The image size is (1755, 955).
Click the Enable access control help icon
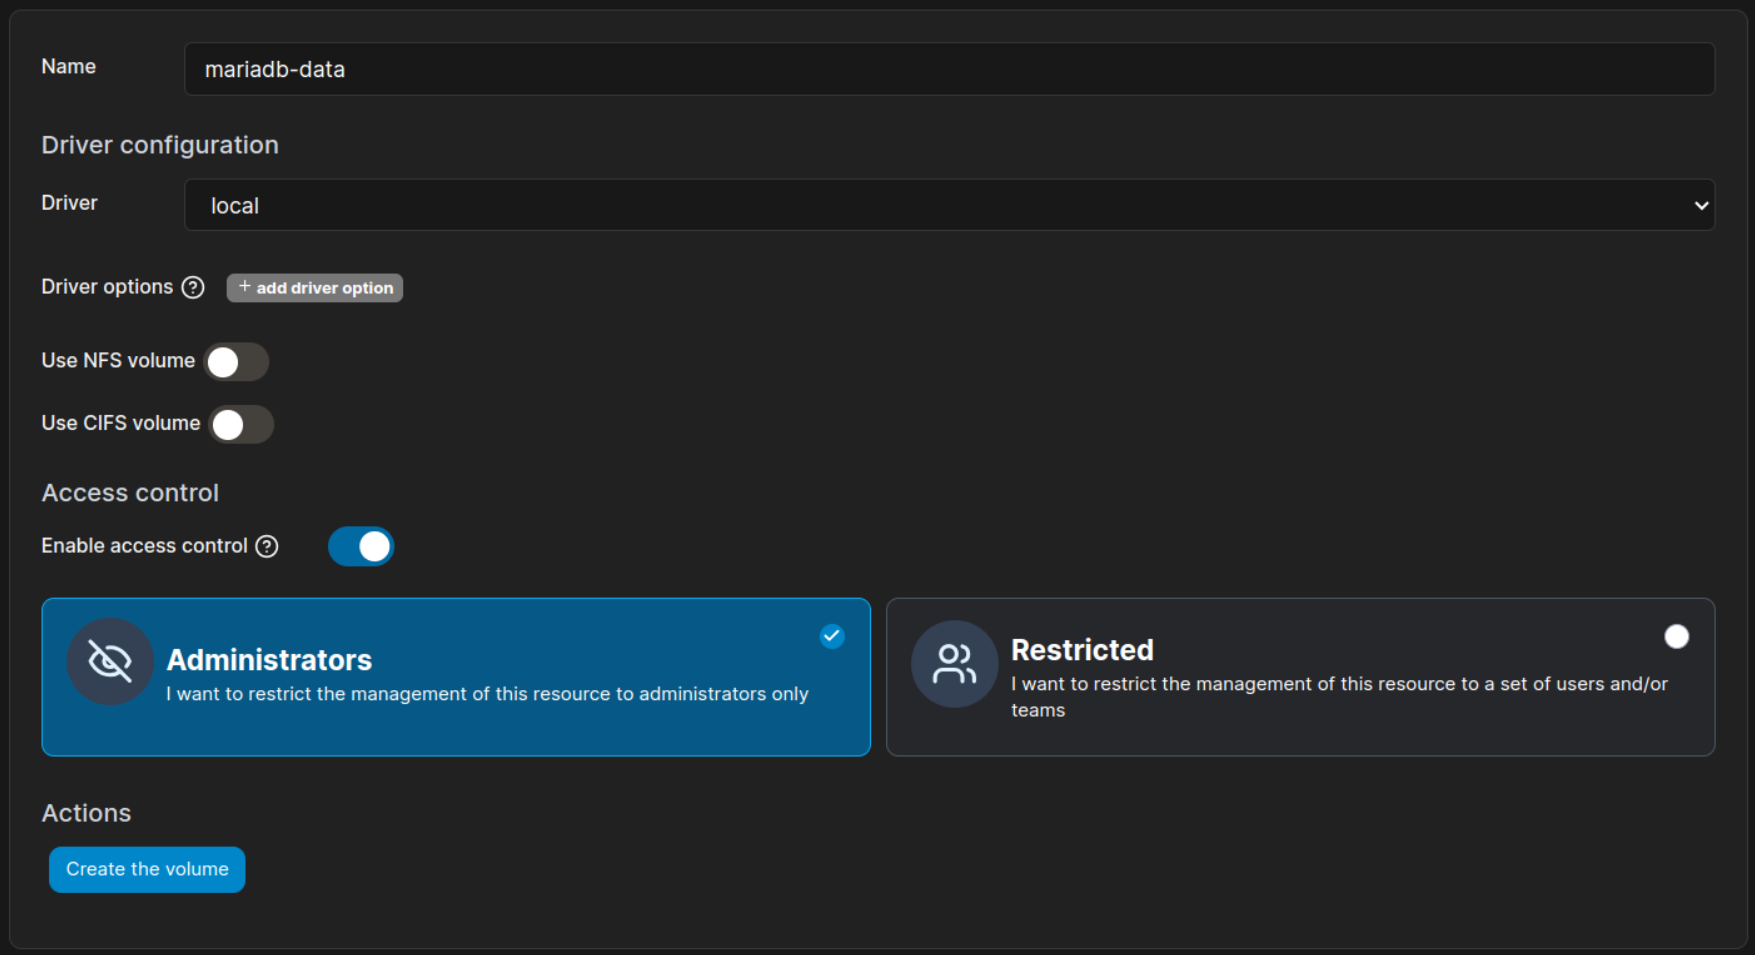(267, 546)
